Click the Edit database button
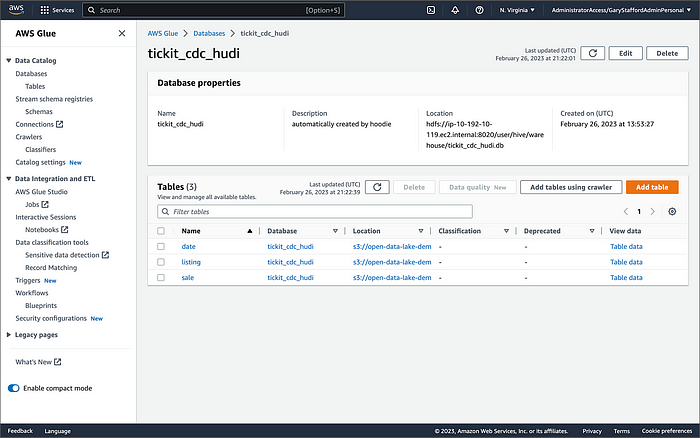Screen dimensions: 700x438 625,53
